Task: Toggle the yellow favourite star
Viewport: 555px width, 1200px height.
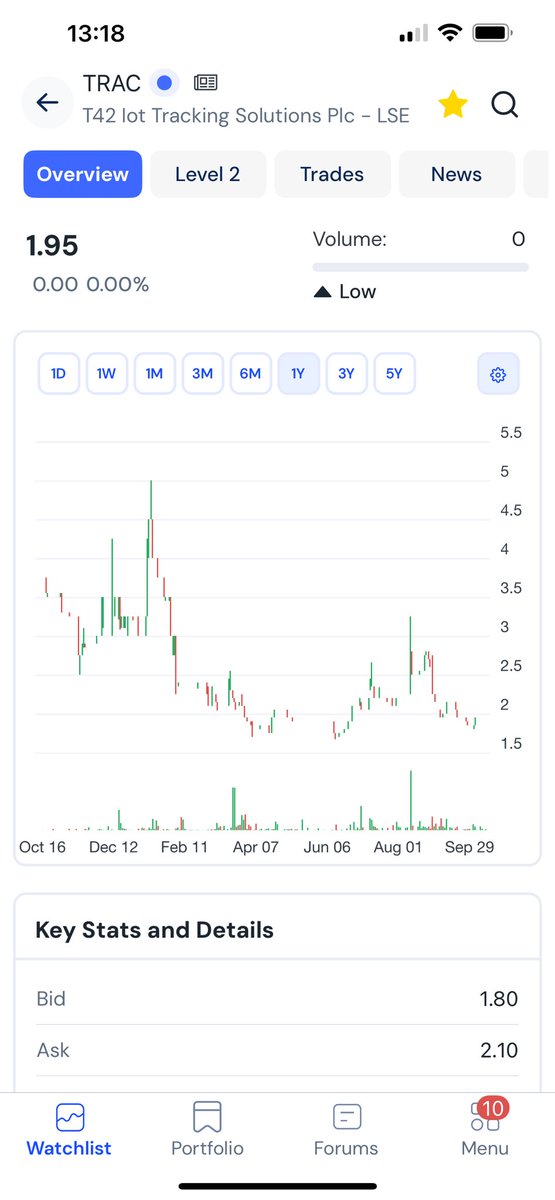Action: point(453,104)
